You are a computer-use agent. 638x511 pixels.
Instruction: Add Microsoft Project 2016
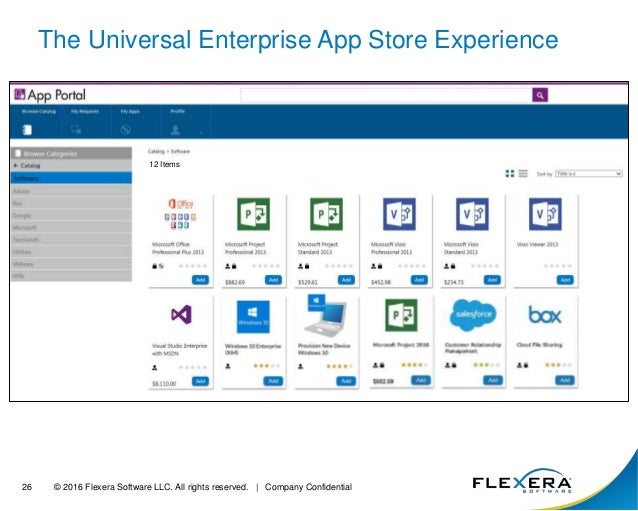[x=421, y=380]
